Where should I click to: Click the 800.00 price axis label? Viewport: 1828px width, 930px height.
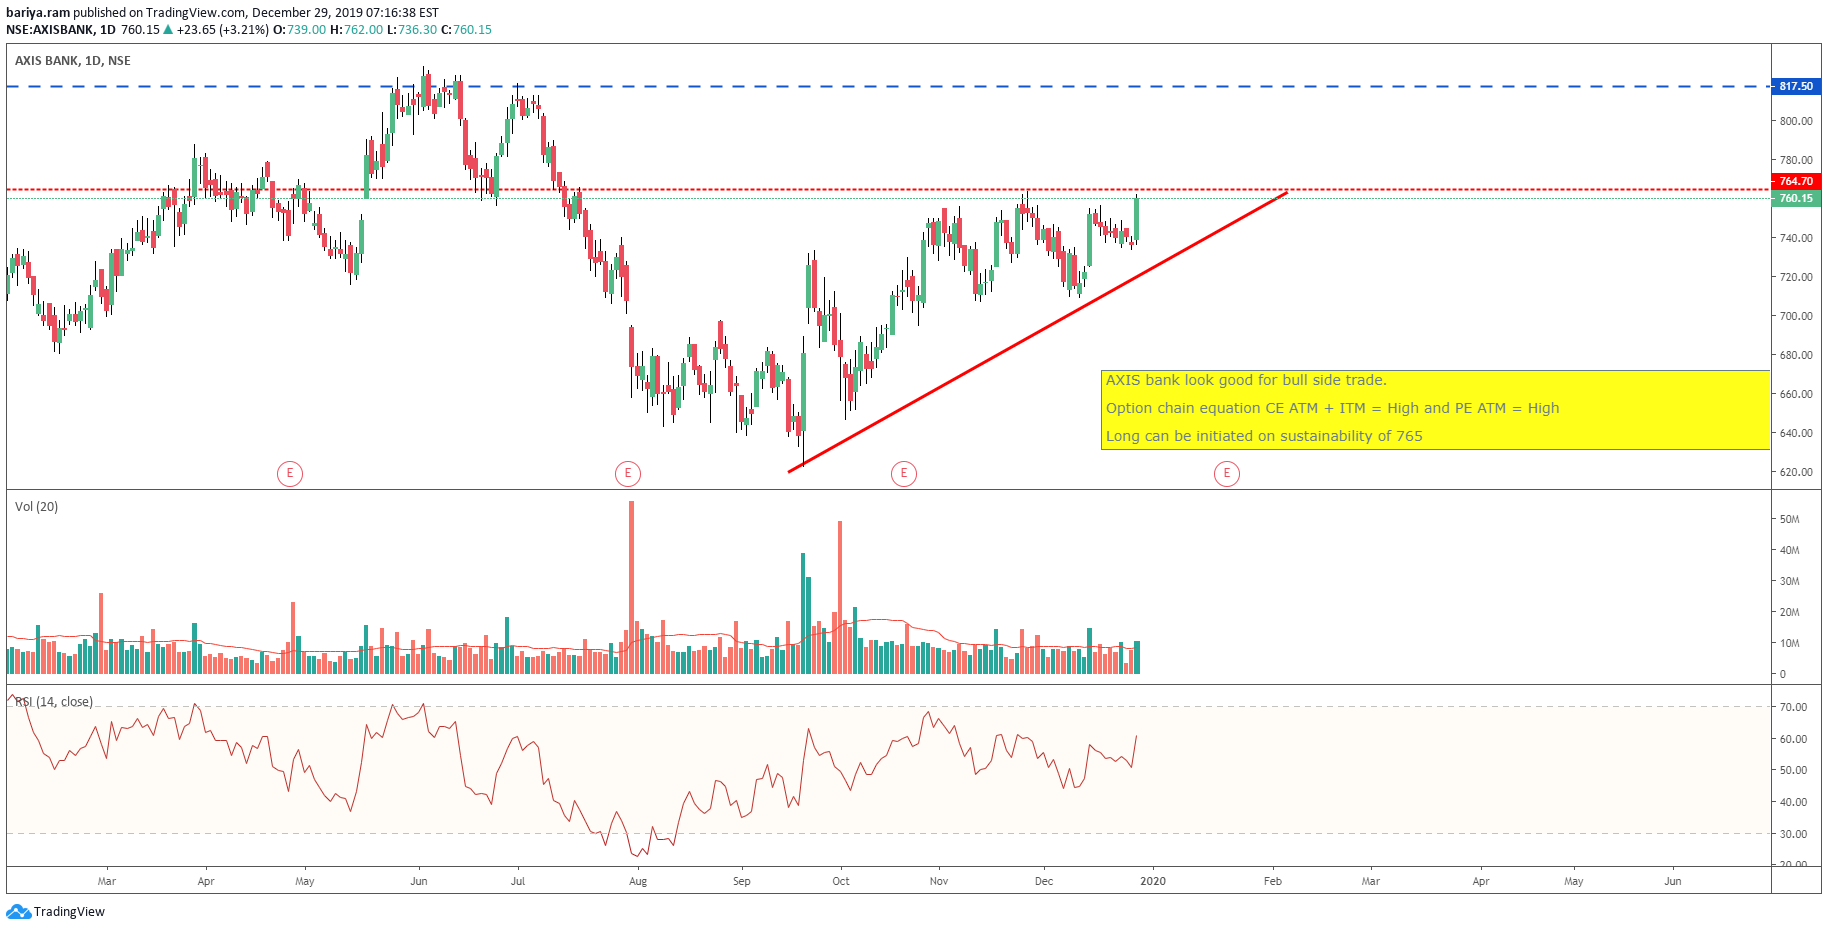pyautogui.click(x=1796, y=121)
